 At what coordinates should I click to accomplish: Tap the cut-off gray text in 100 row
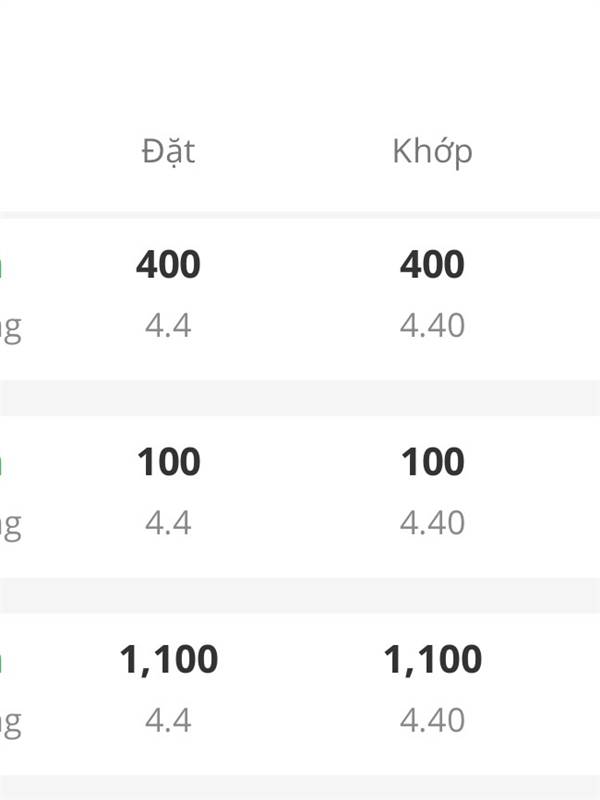pyautogui.click(x=10, y=527)
